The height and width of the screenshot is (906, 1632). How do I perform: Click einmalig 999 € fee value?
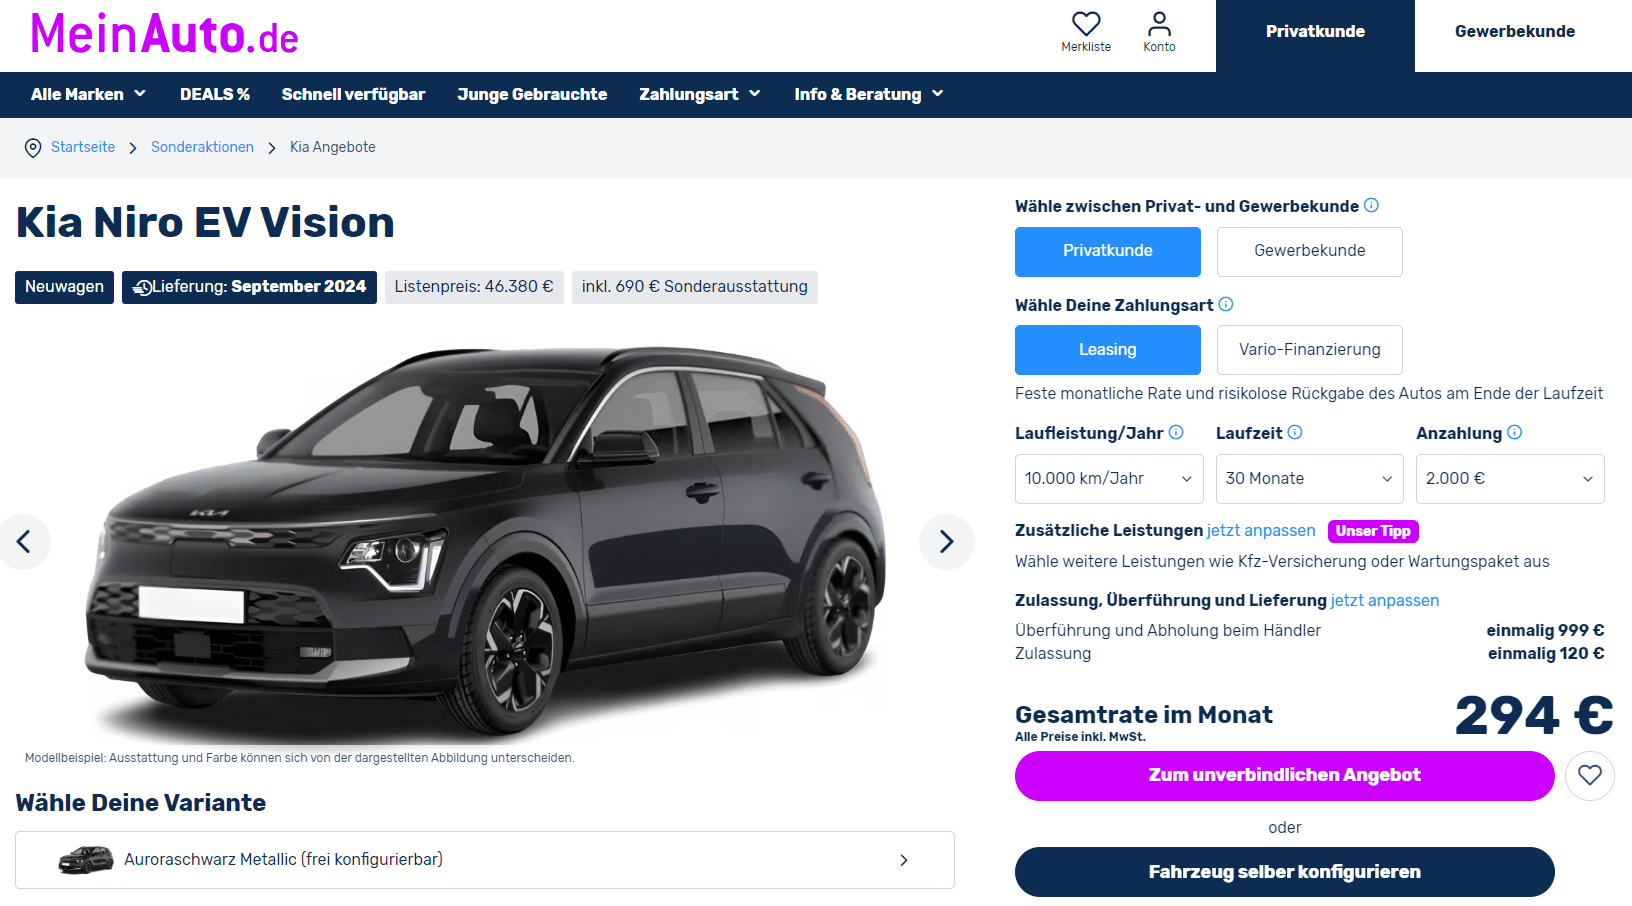[1545, 631]
